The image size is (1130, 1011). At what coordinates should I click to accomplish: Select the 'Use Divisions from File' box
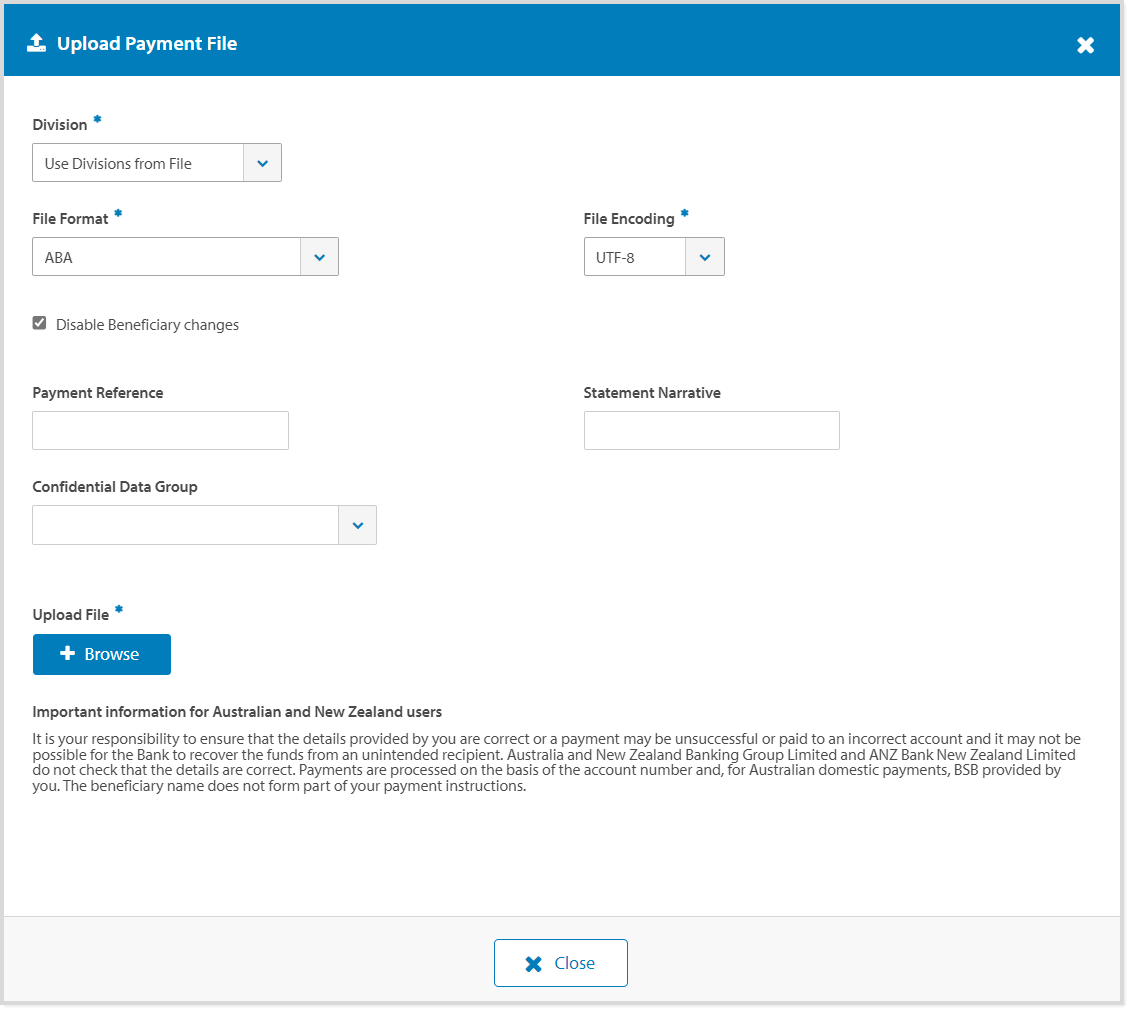click(138, 163)
